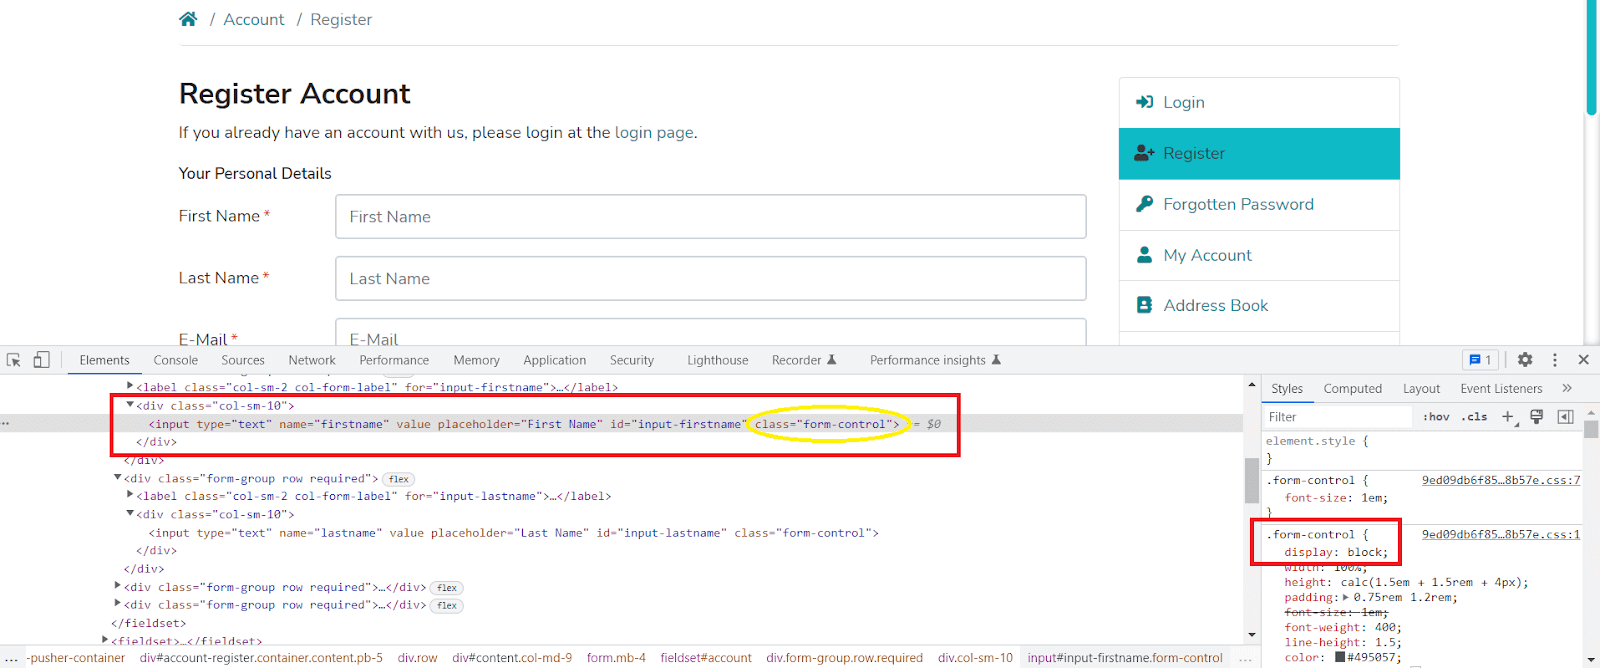Click the new style rule plus icon
This screenshot has height=668, width=1600.
click(1508, 417)
